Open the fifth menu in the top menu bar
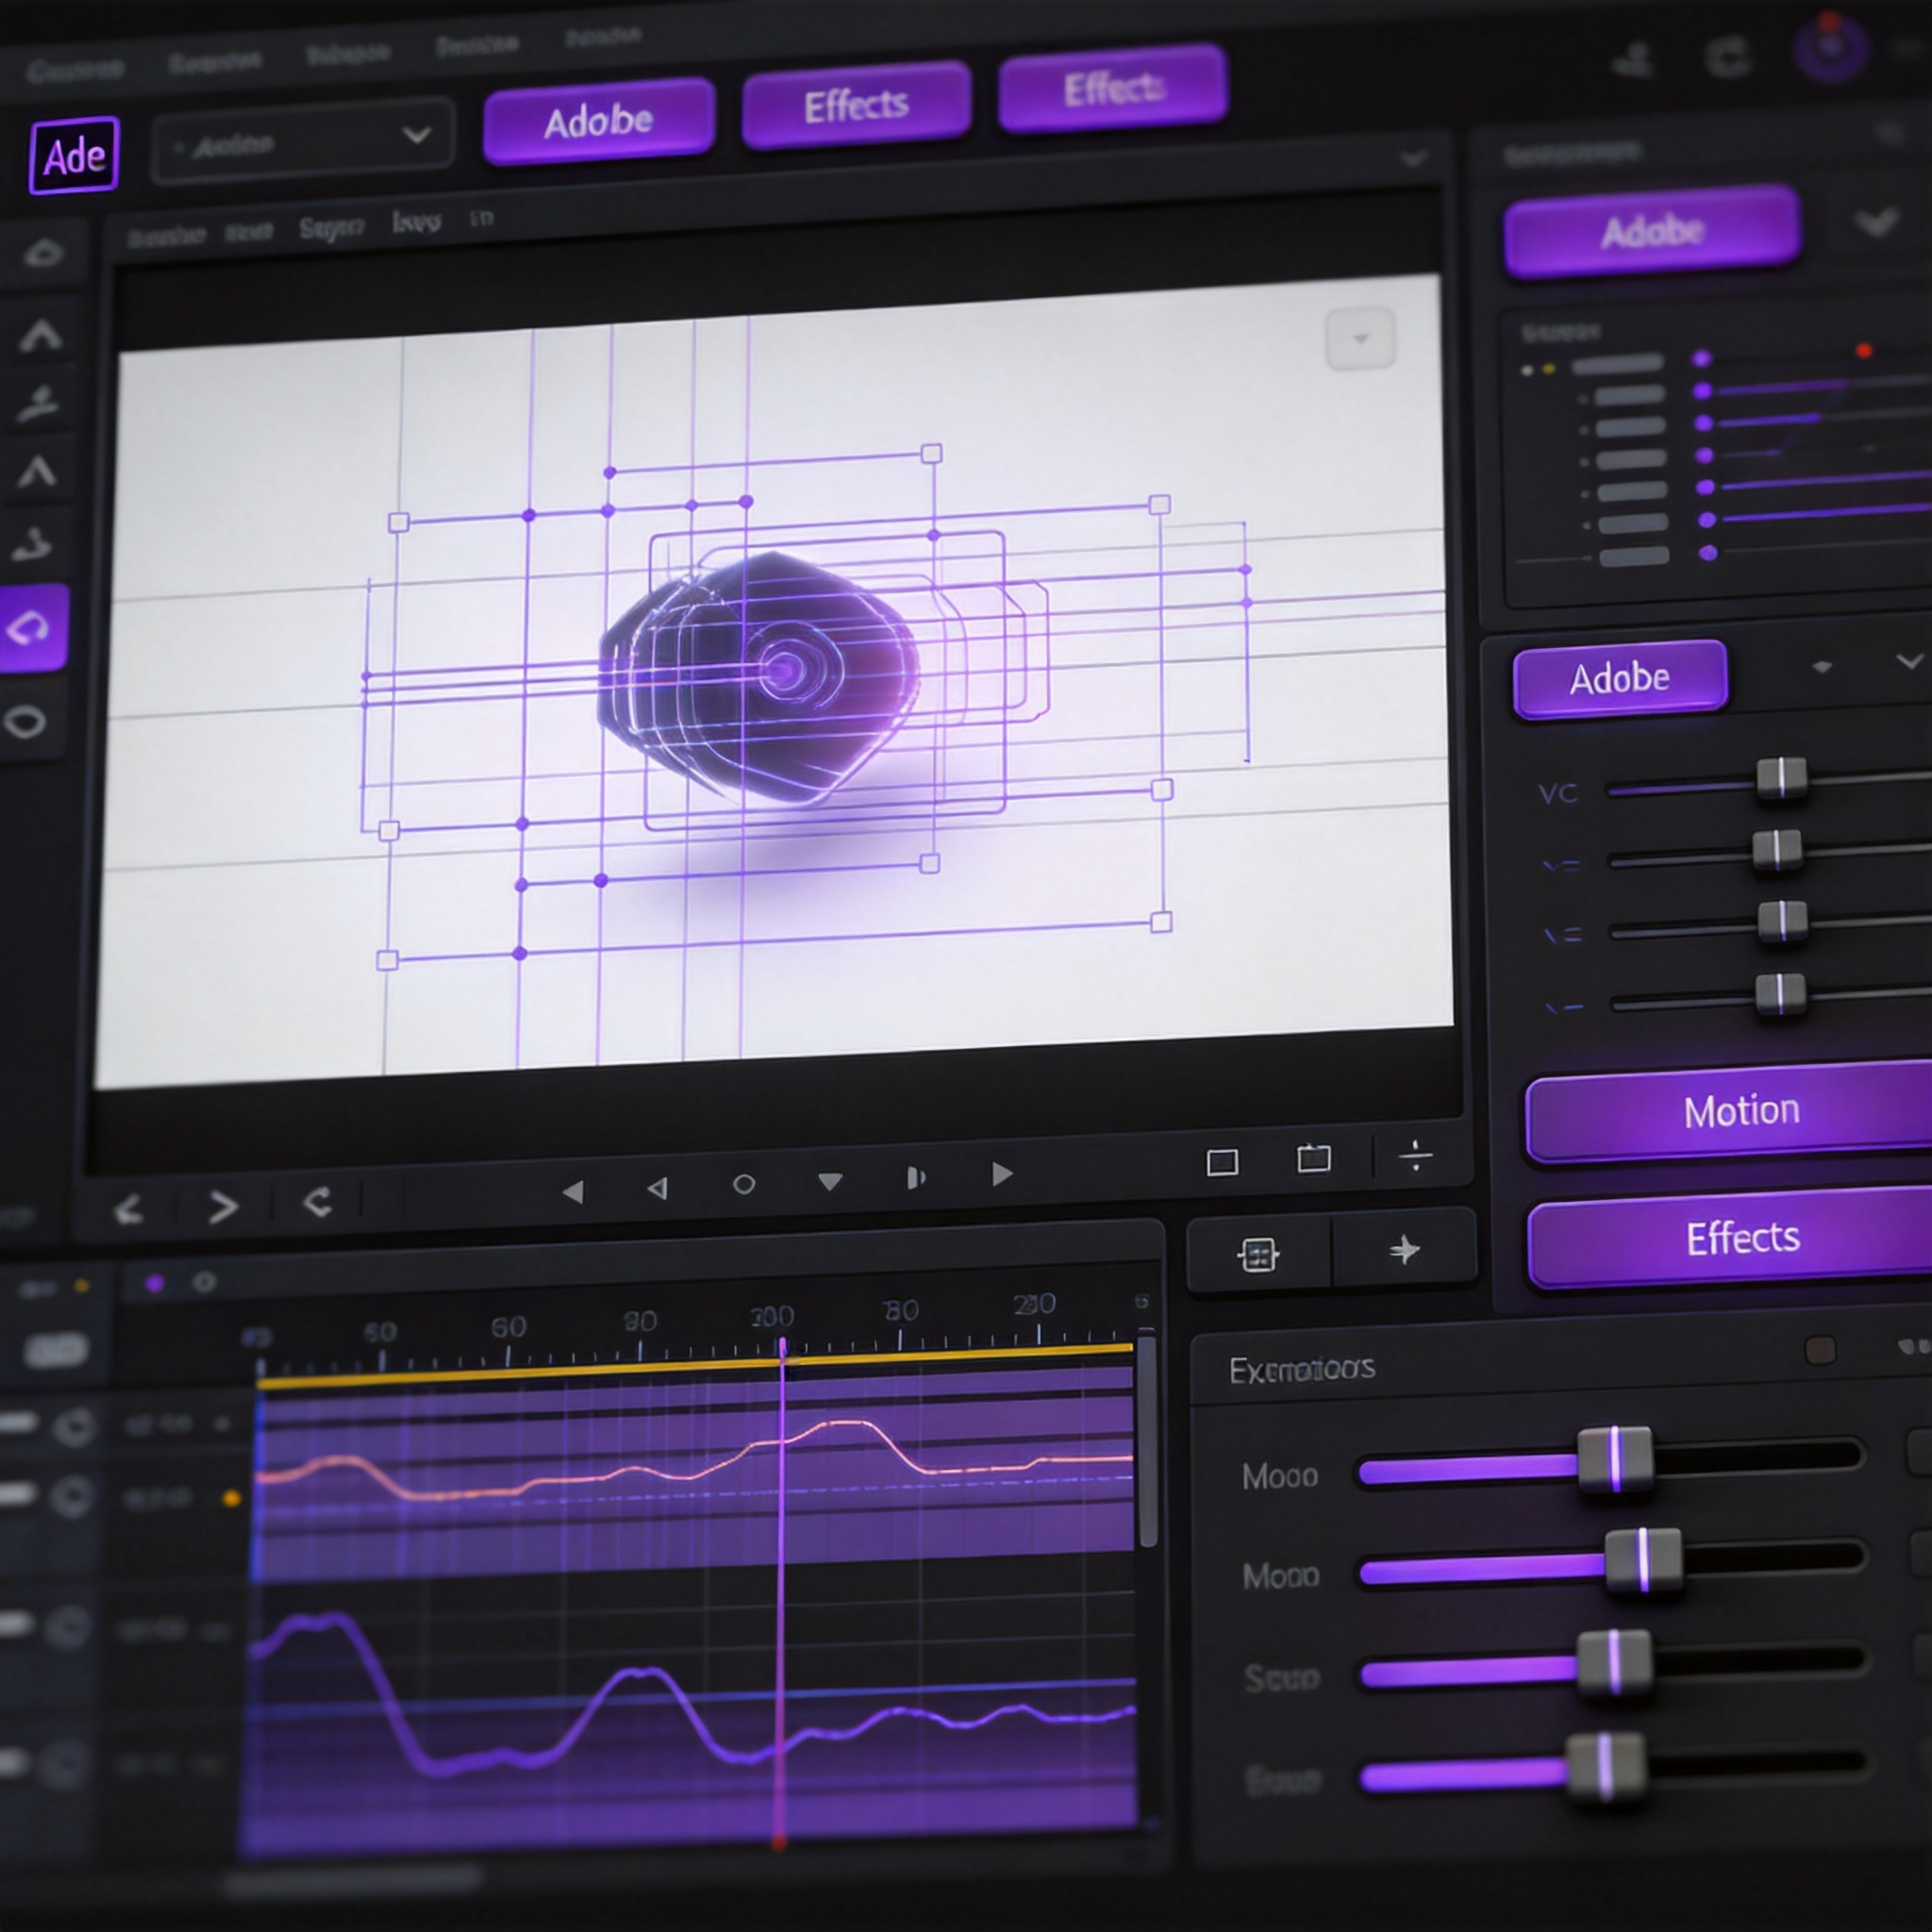 [x=602, y=37]
